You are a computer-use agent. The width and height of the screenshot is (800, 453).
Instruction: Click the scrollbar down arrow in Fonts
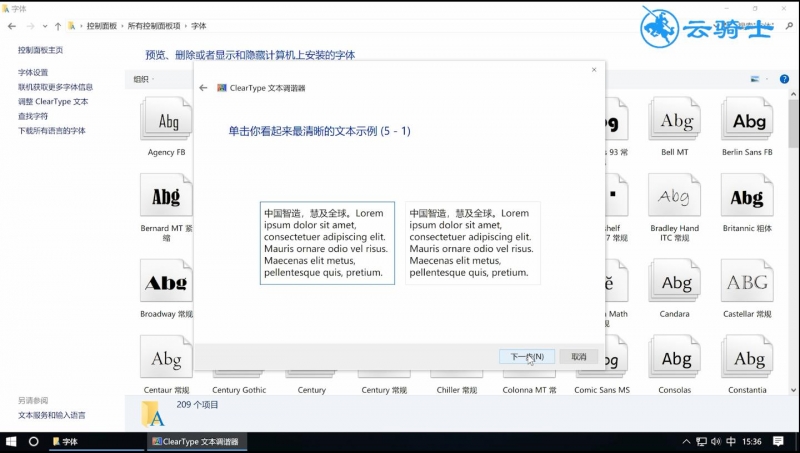pyautogui.click(x=793, y=390)
